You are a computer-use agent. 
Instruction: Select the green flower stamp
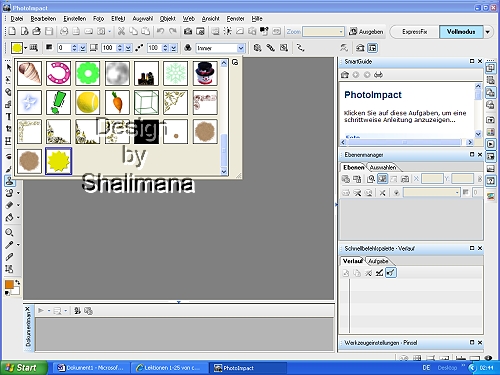(x=88, y=73)
